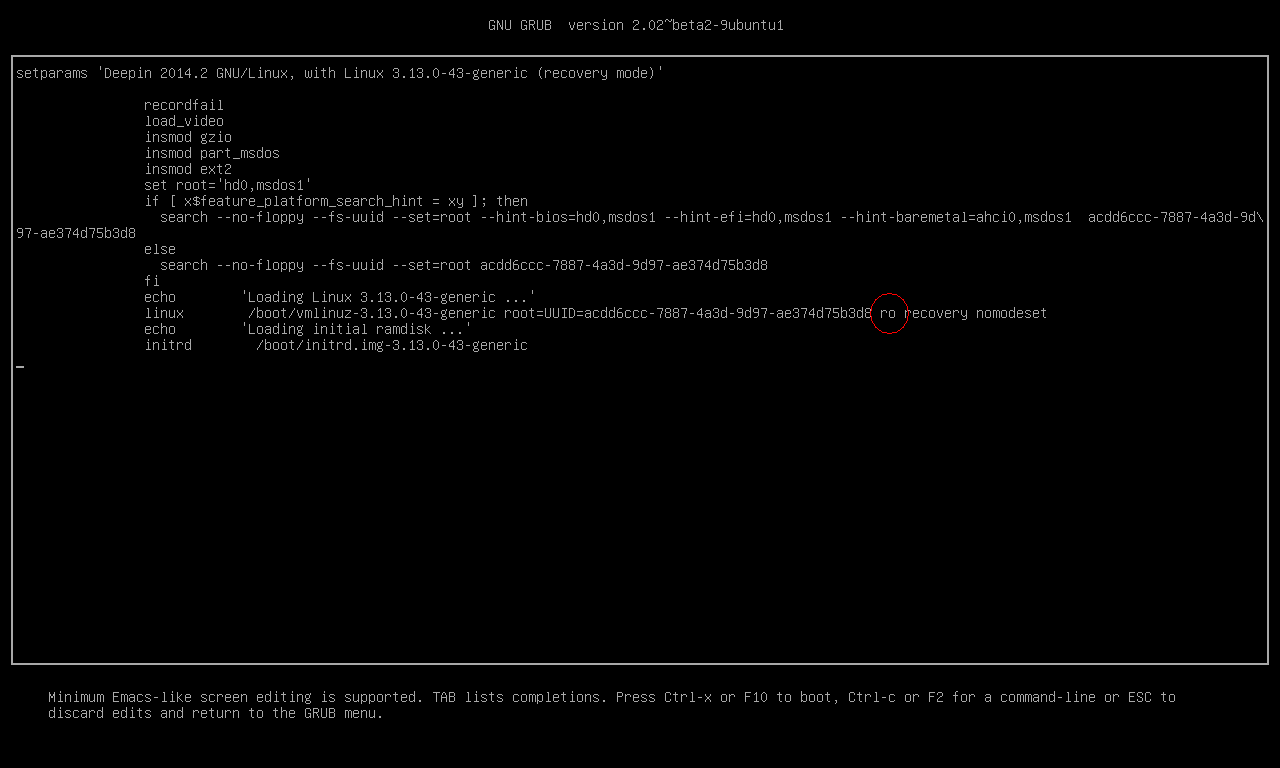The image size is (1280, 768).
Task: Click the set root='hd0,msdos1' line
Action: [228, 185]
